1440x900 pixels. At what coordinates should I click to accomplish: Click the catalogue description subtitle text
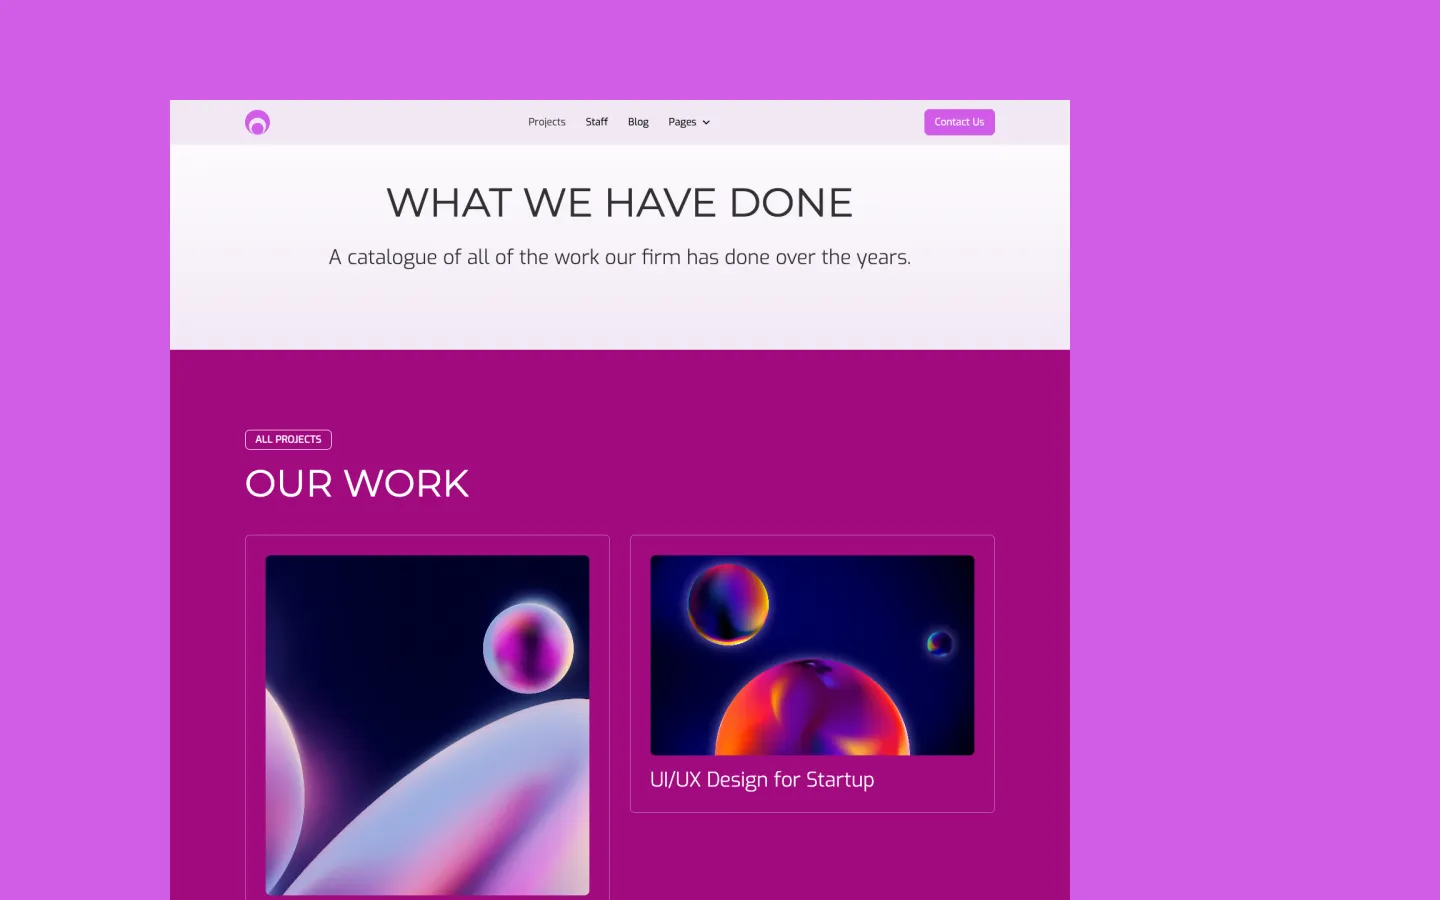[x=620, y=257]
